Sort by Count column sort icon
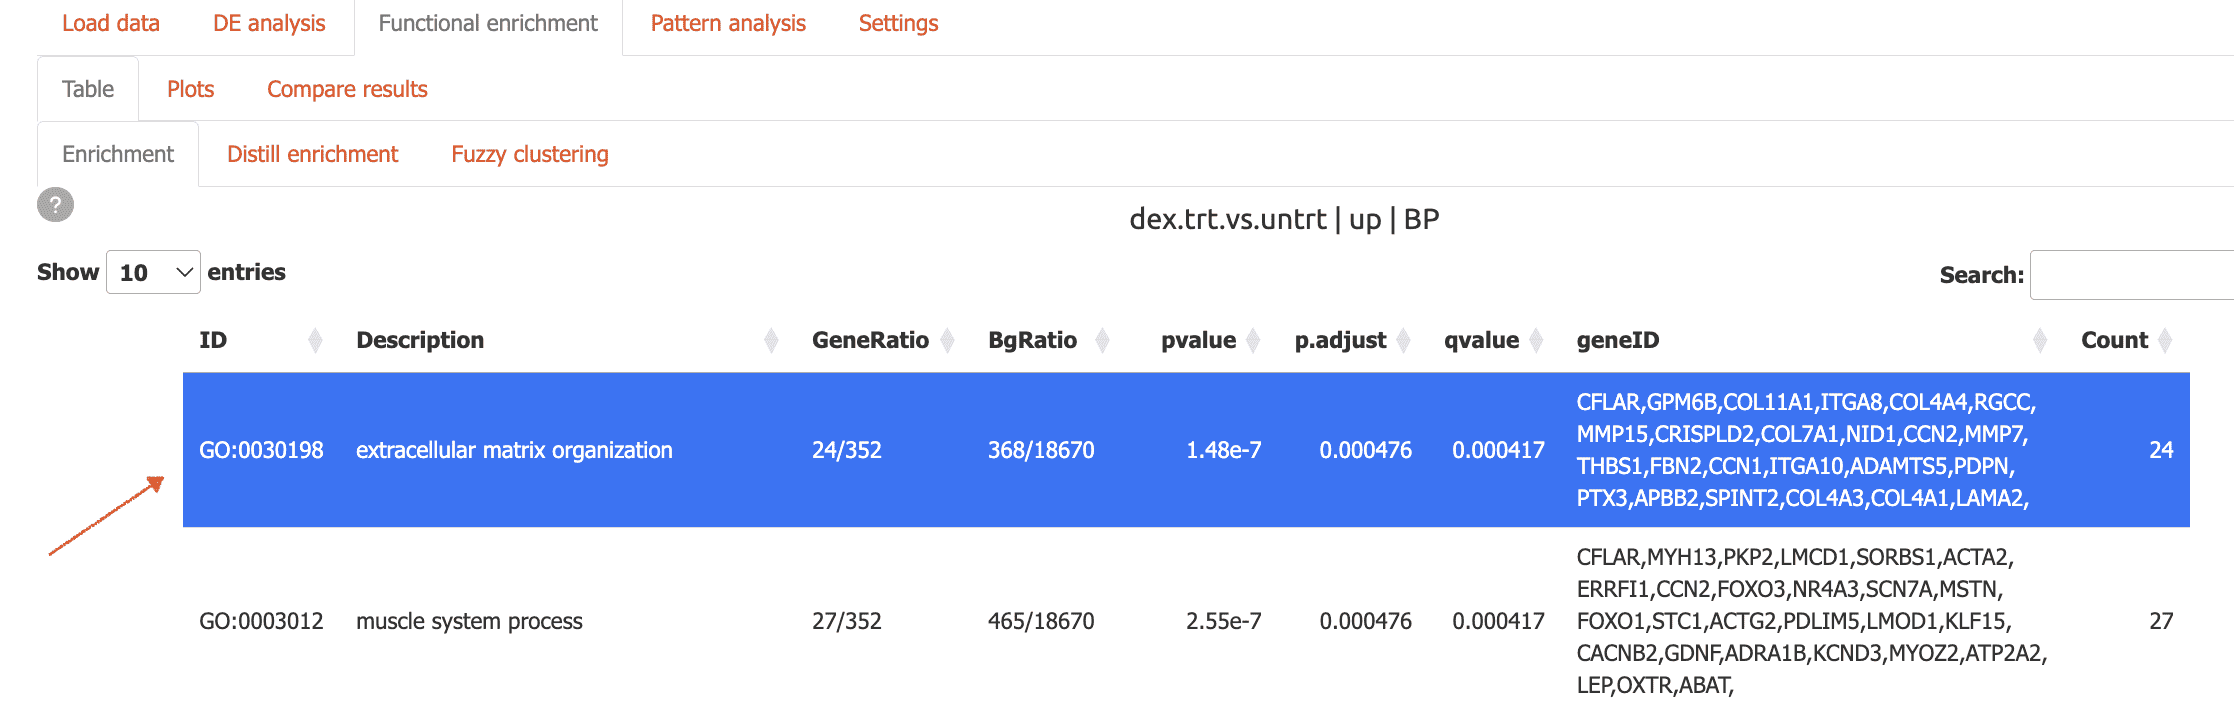The image size is (2234, 708). click(x=2165, y=341)
